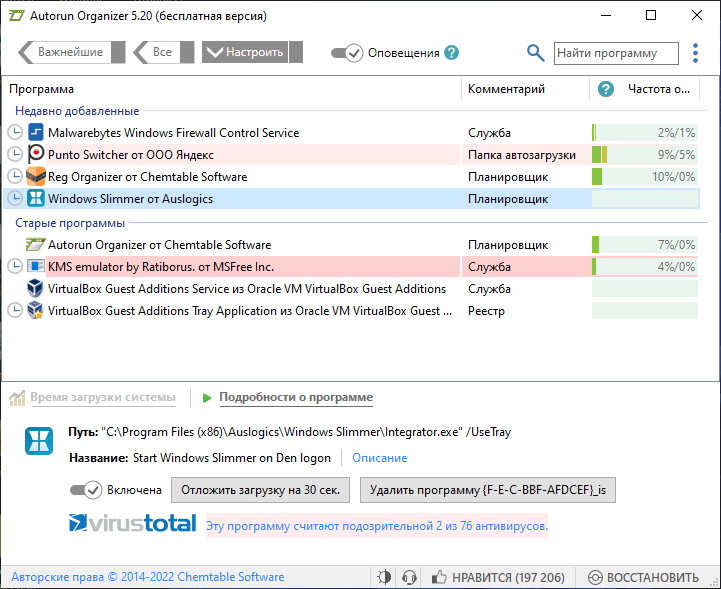Click the chart icon for Время загрузки системы
Screen dimensions: 721x589
tap(17, 398)
